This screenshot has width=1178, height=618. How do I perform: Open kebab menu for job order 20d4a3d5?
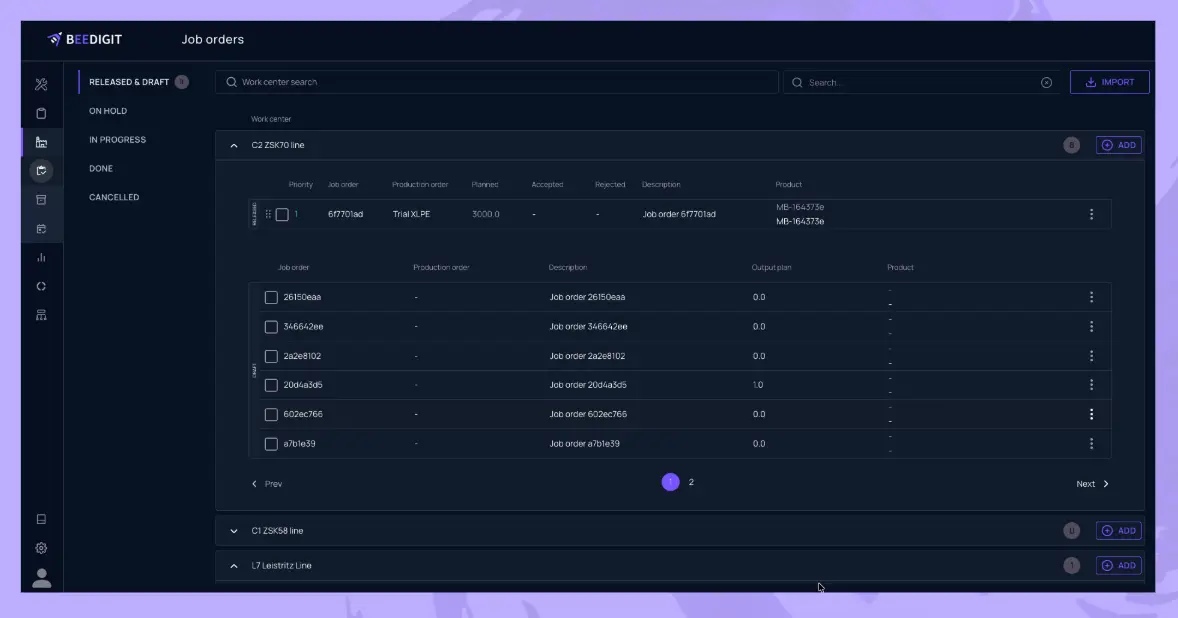tap(1092, 384)
